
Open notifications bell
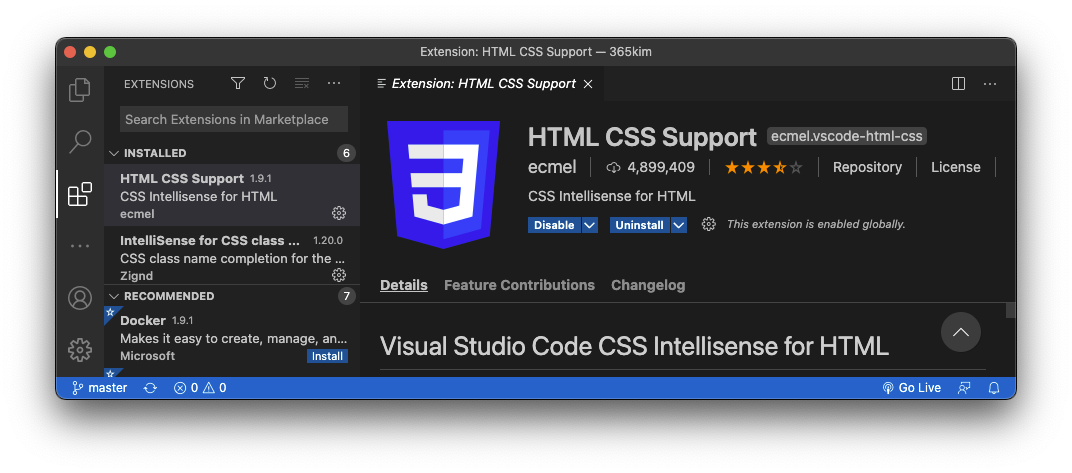coord(994,388)
